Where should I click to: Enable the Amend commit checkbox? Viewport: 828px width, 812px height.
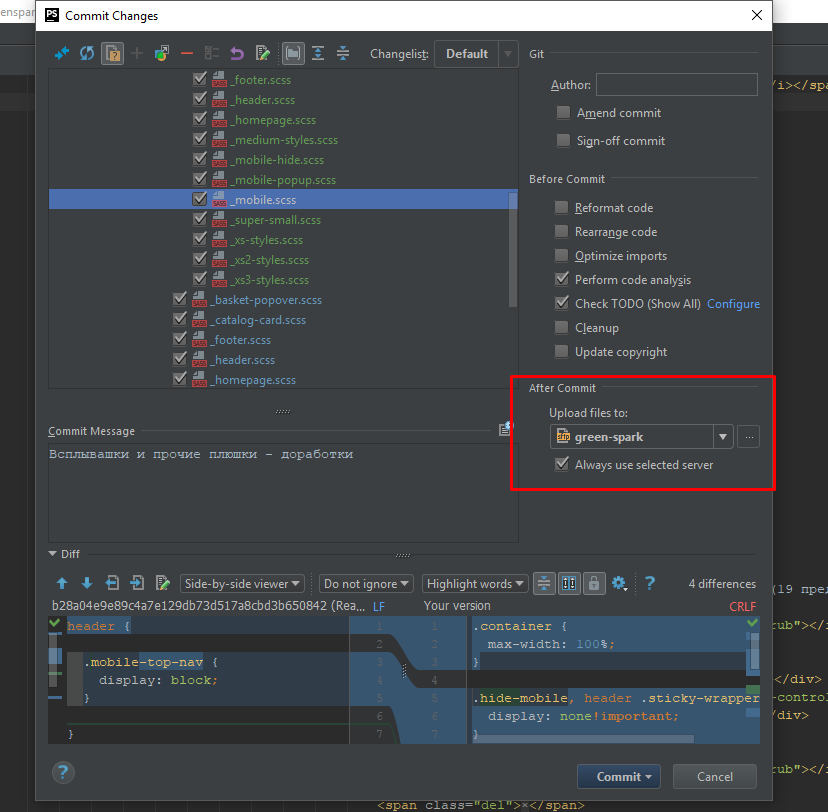pos(564,113)
